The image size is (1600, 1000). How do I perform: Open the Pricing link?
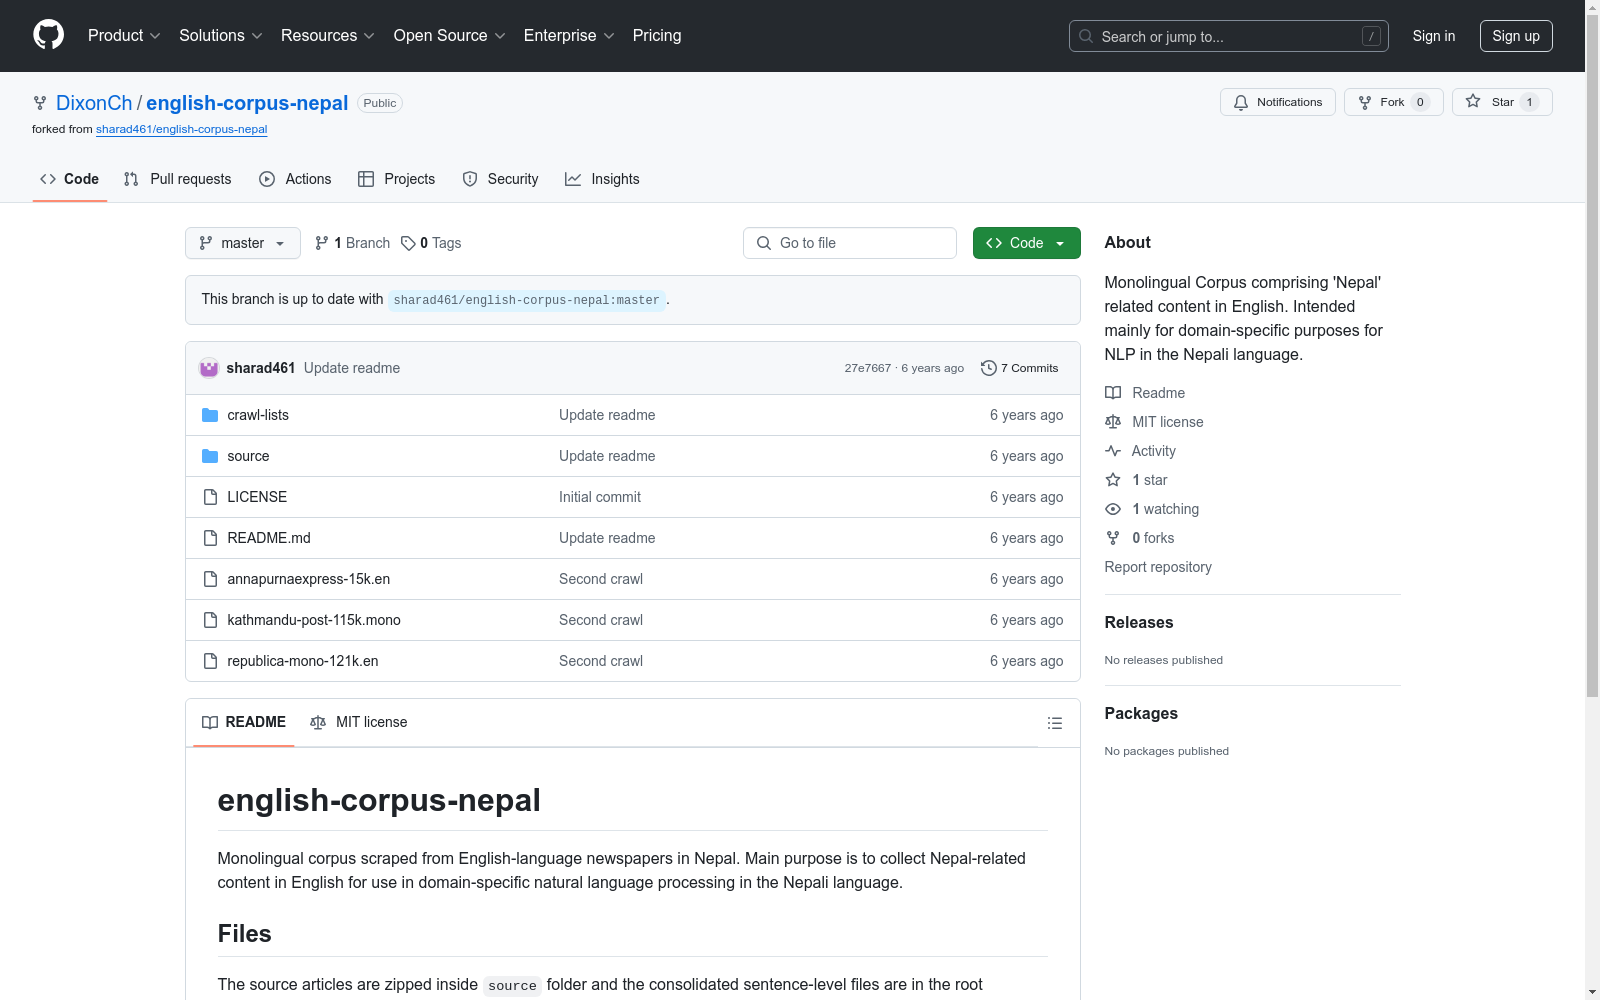click(657, 36)
